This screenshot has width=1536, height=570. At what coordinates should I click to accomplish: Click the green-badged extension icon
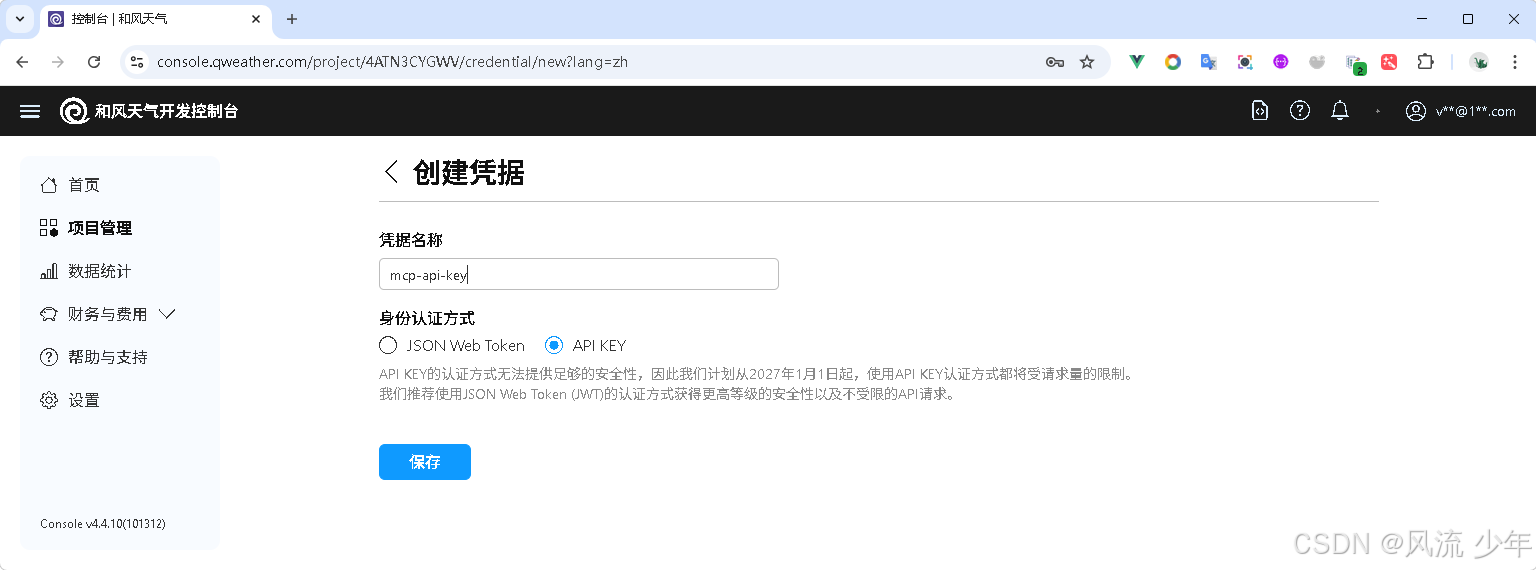tap(1354, 63)
